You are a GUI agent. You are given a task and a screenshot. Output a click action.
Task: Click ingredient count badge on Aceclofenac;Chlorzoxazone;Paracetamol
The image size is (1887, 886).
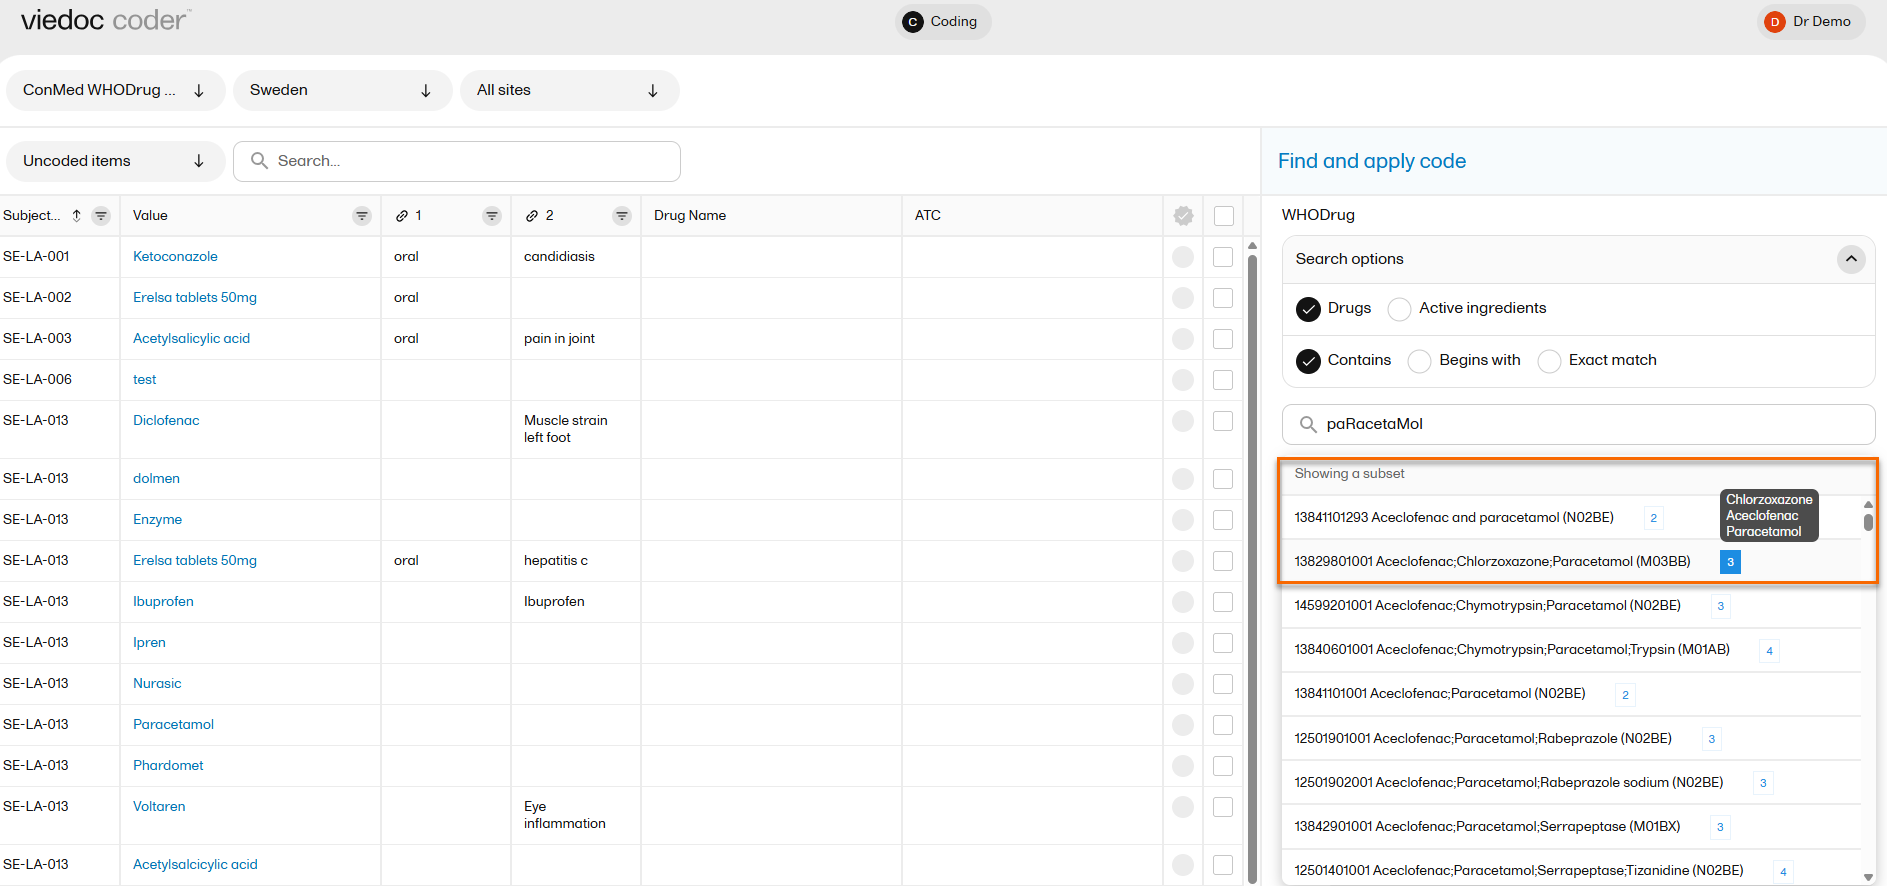point(1730,562)
